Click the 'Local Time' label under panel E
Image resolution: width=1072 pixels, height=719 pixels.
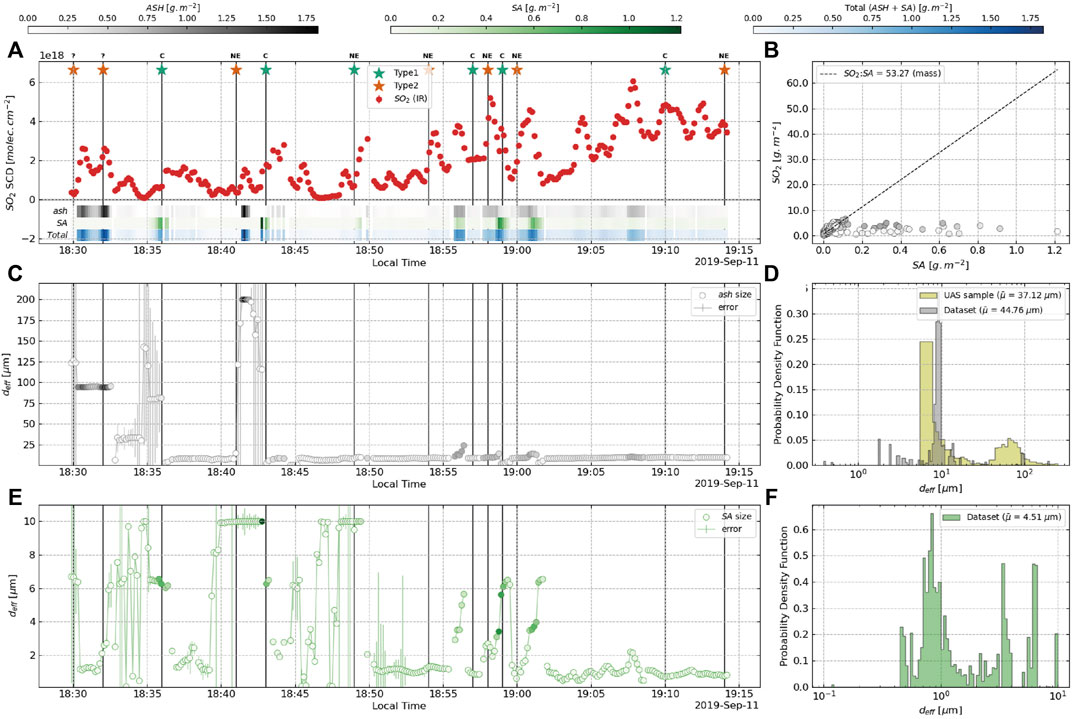(x=399, y=705)
